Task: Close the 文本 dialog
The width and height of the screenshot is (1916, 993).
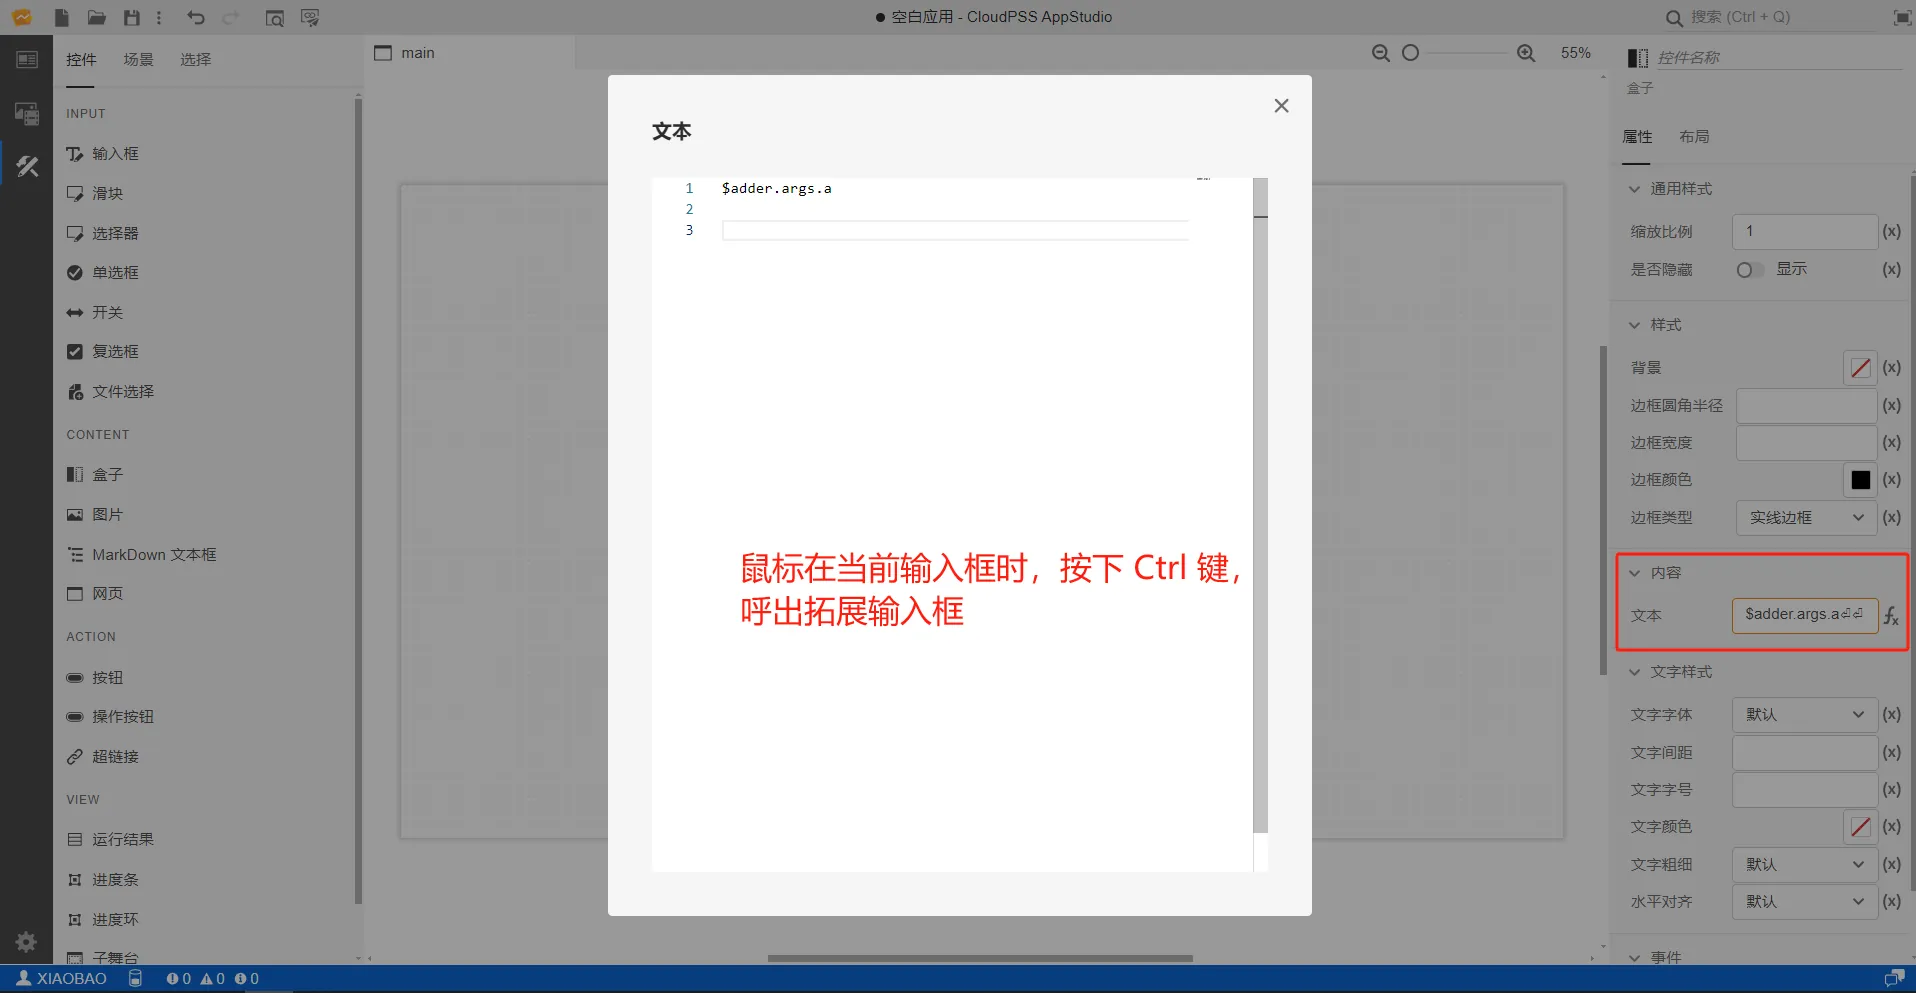Action: tap(1281, 106)
